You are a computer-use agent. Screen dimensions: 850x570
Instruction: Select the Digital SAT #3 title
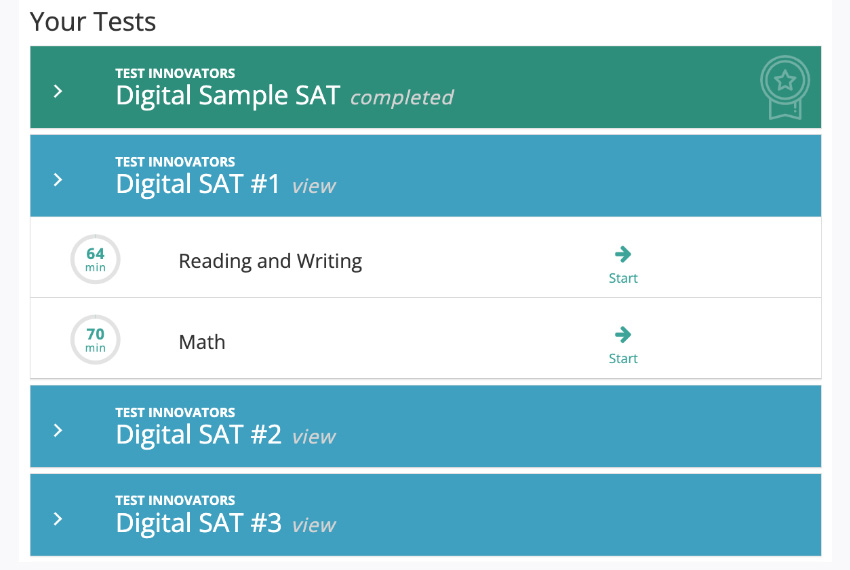click(198, 523)
